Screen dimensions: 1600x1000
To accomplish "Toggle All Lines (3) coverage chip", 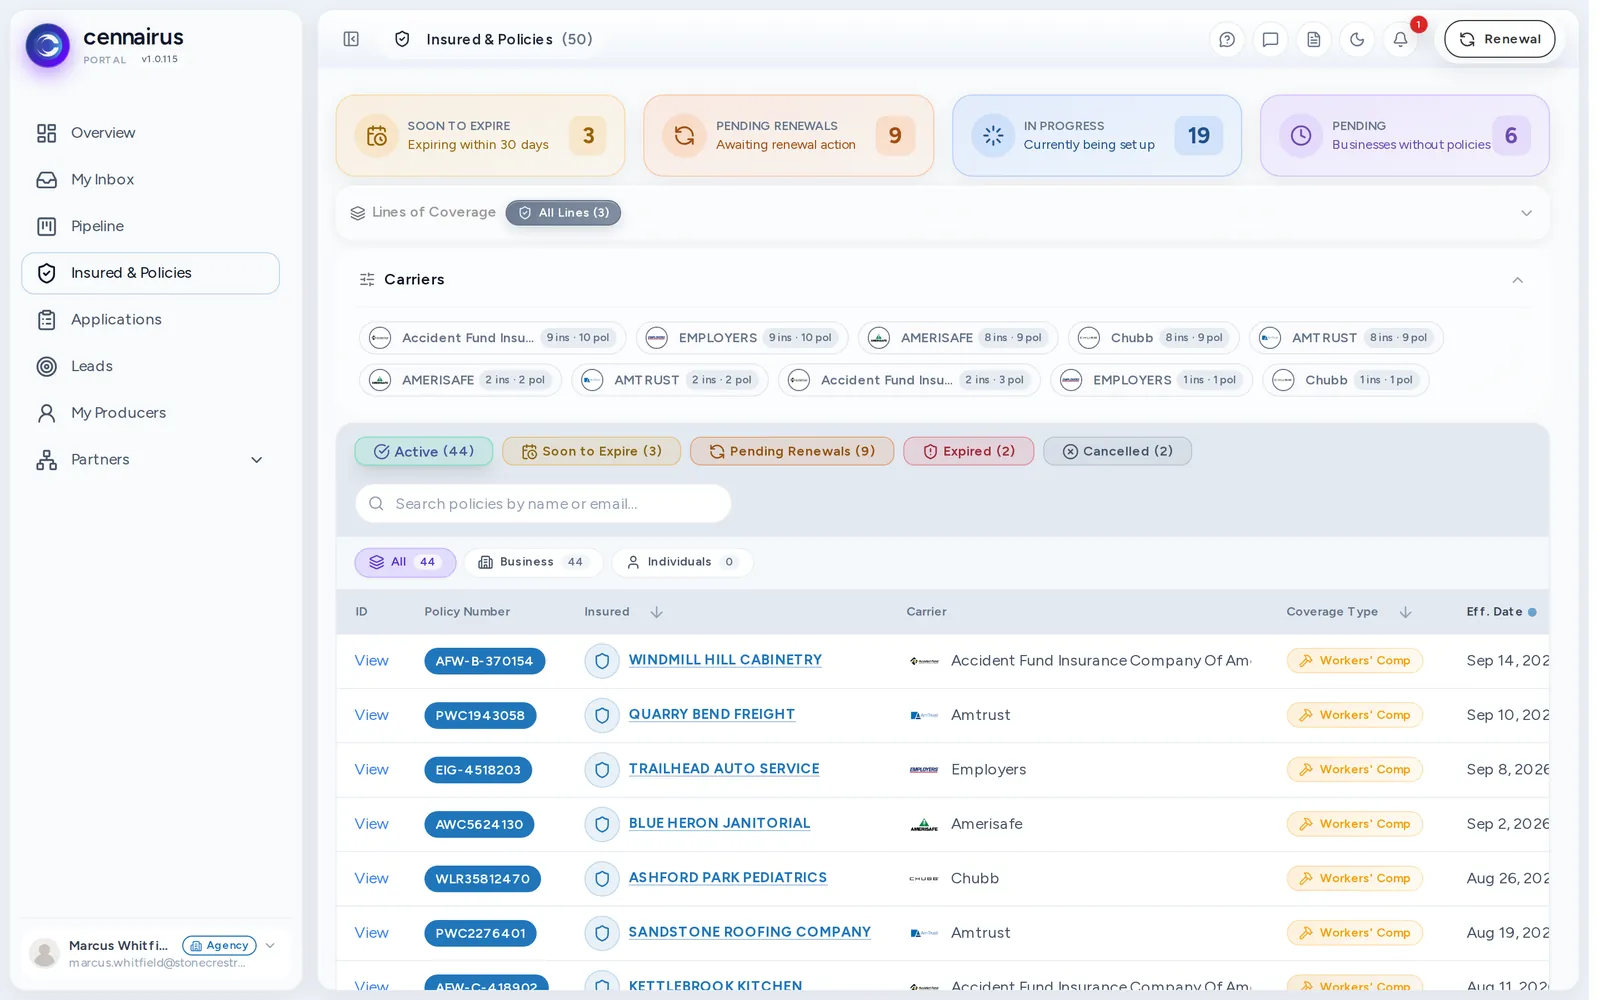I will [563, 213].
